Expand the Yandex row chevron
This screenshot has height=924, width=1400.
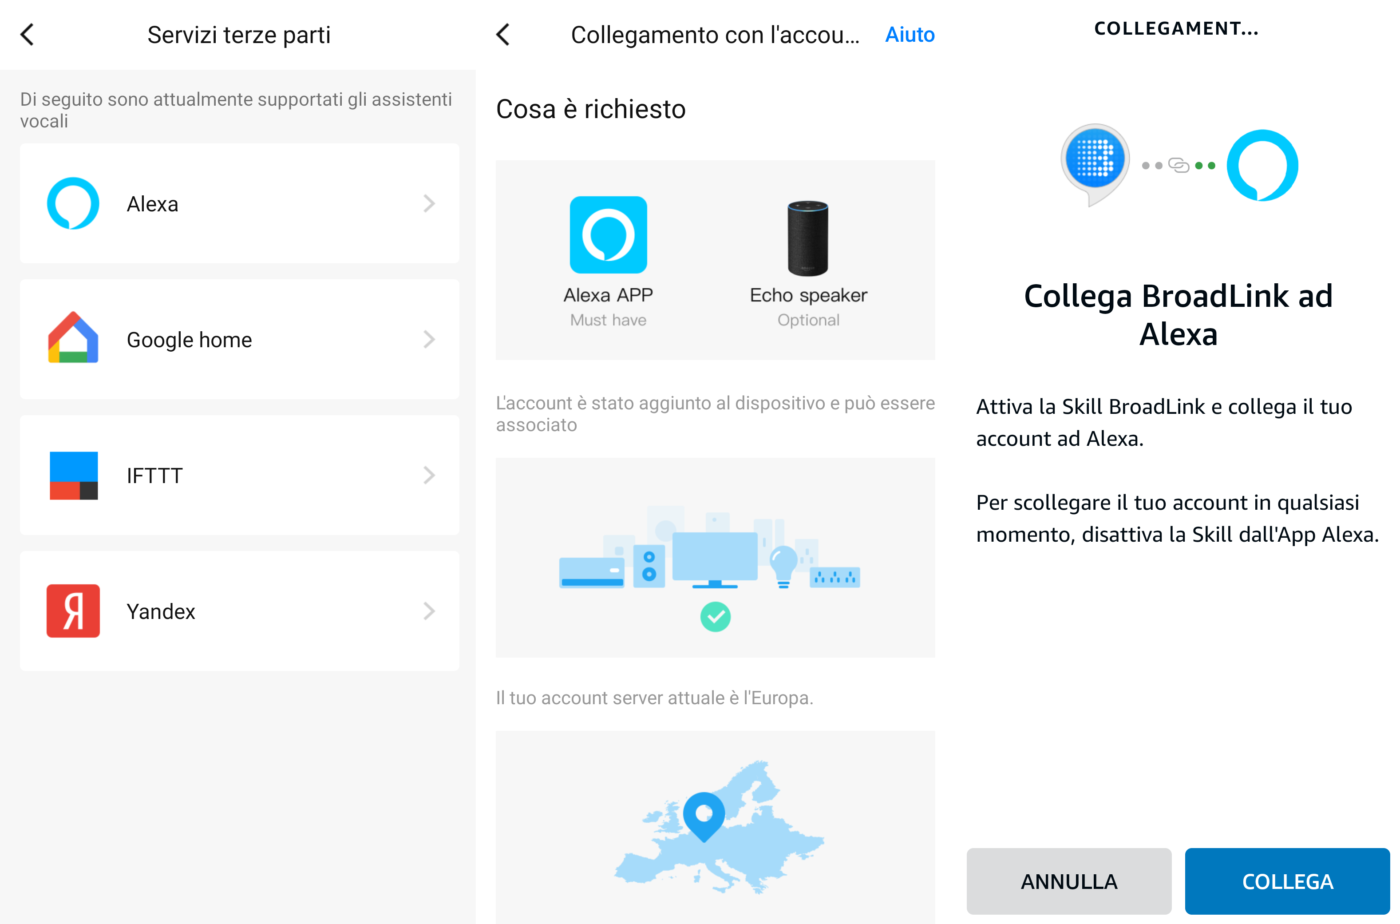click(429, 611)
